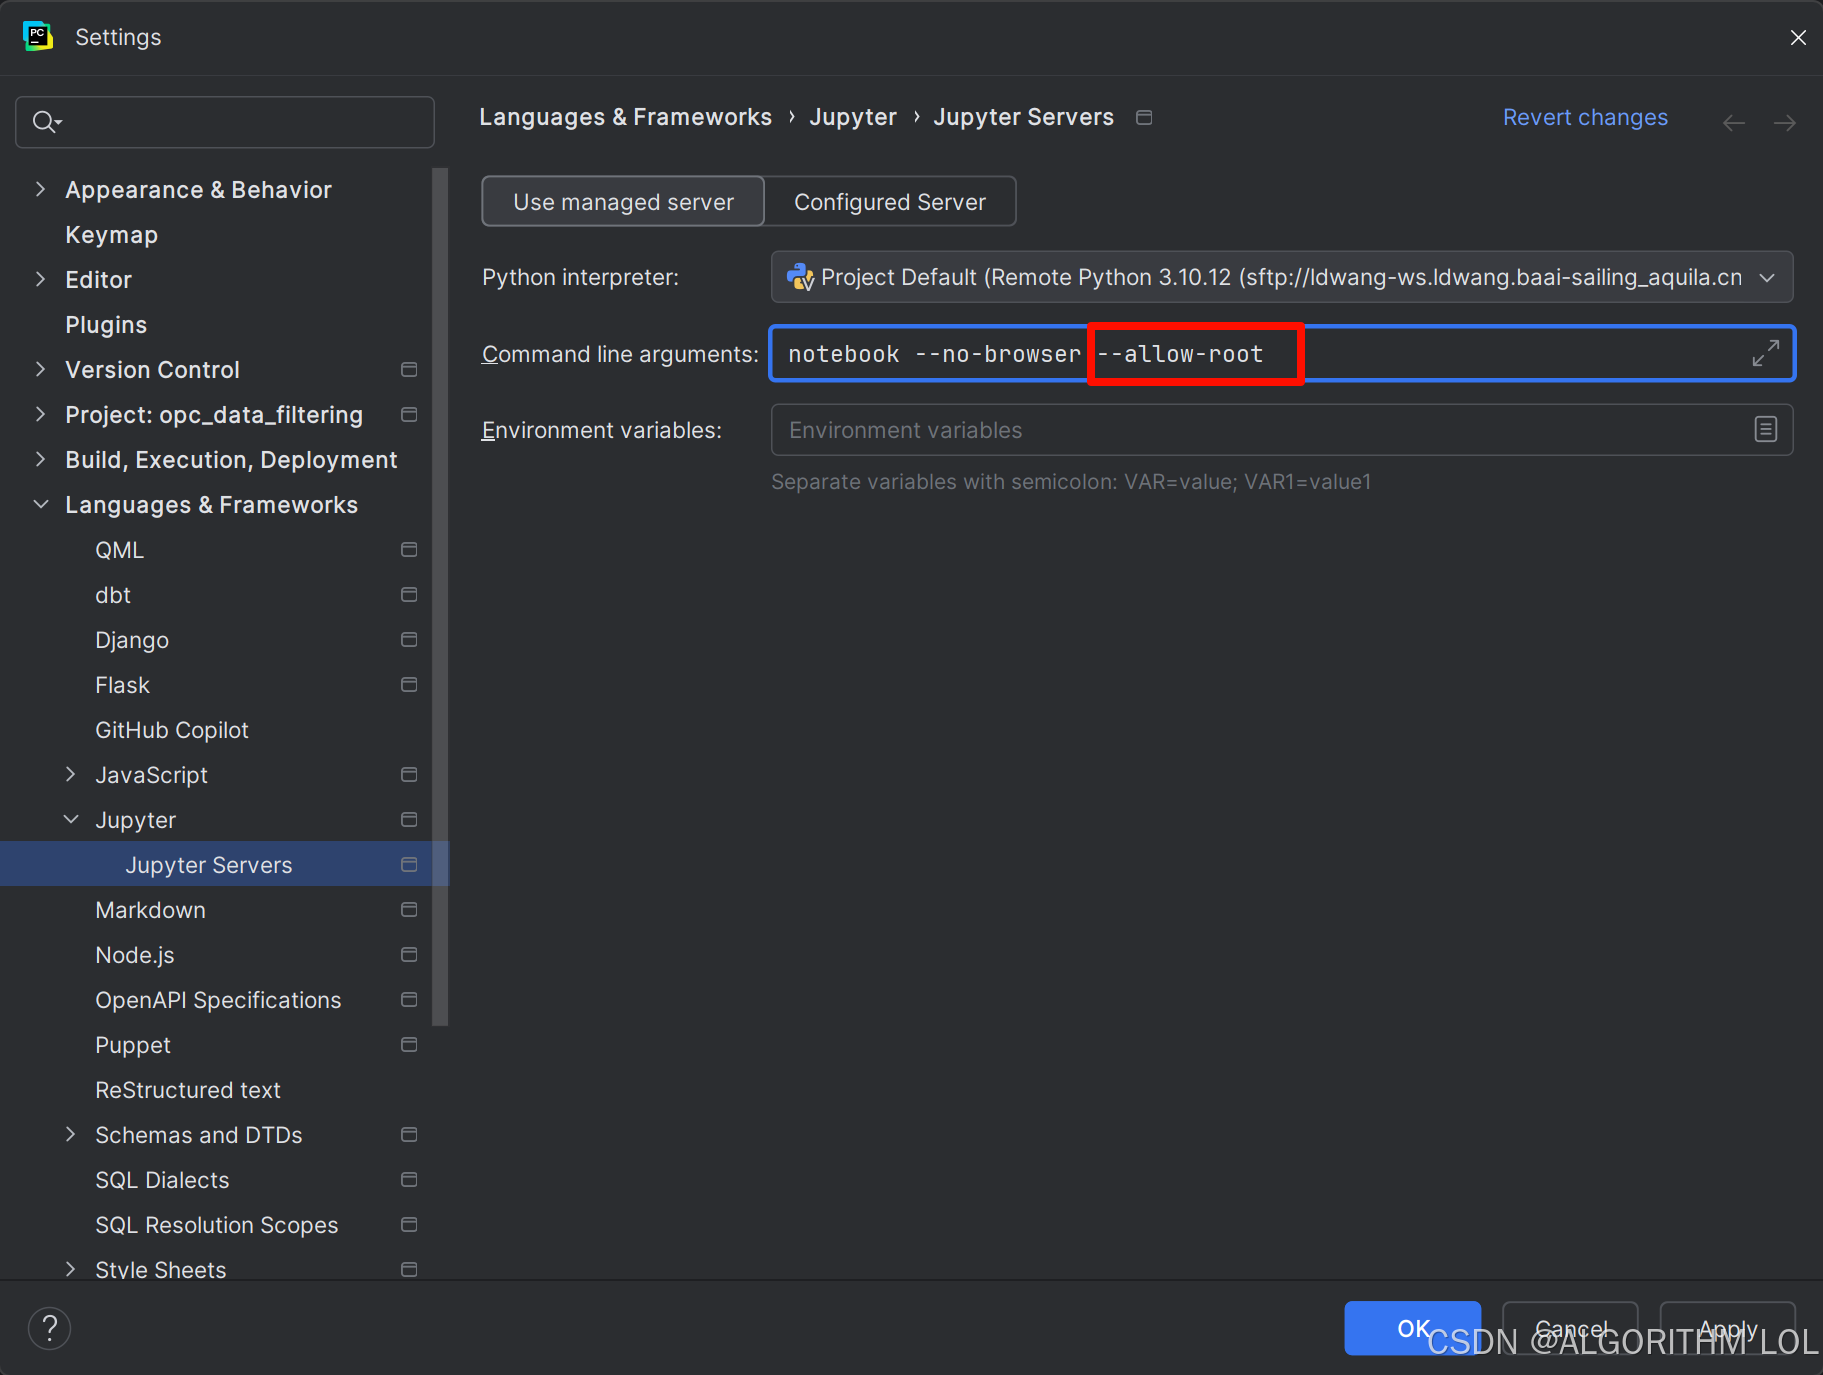Collapse the Languages & Frameworks section
Viewport: 1823px width, 1375px height.
pos(40,504)
